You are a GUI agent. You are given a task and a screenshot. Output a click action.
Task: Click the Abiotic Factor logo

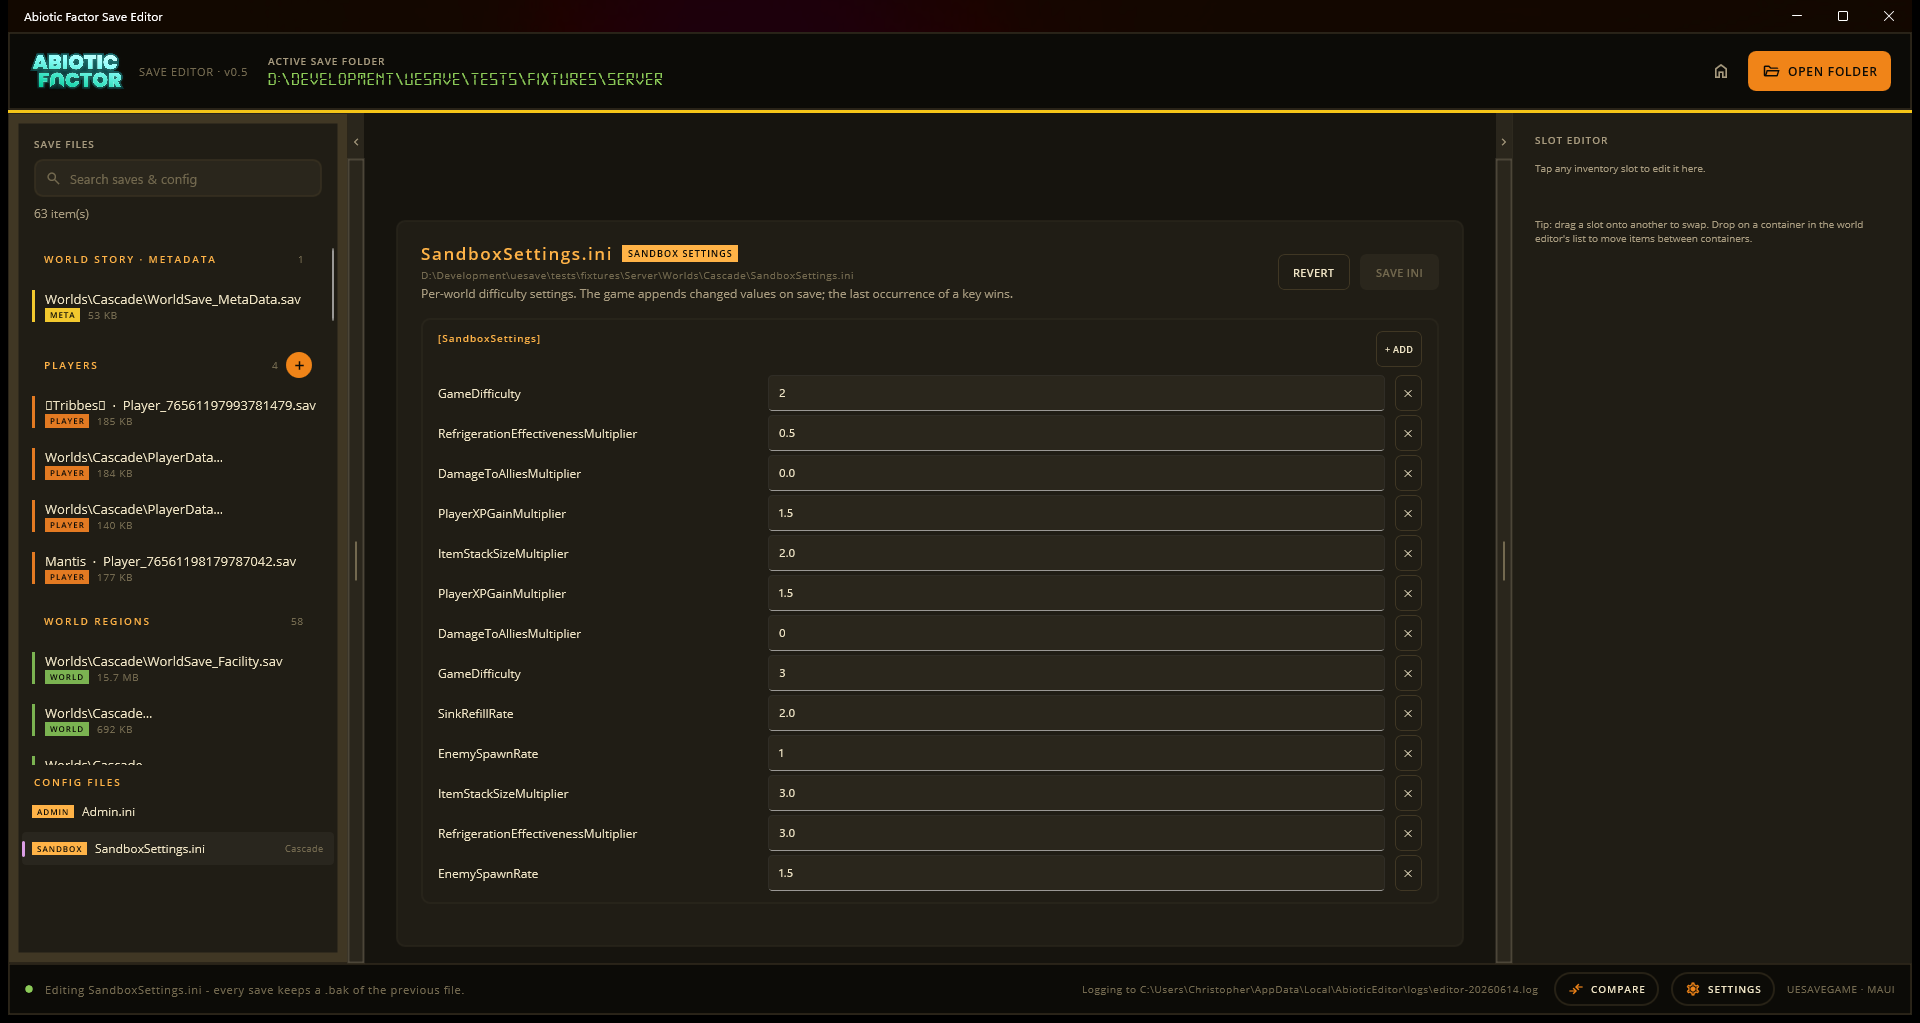click(x=77, y=71)
